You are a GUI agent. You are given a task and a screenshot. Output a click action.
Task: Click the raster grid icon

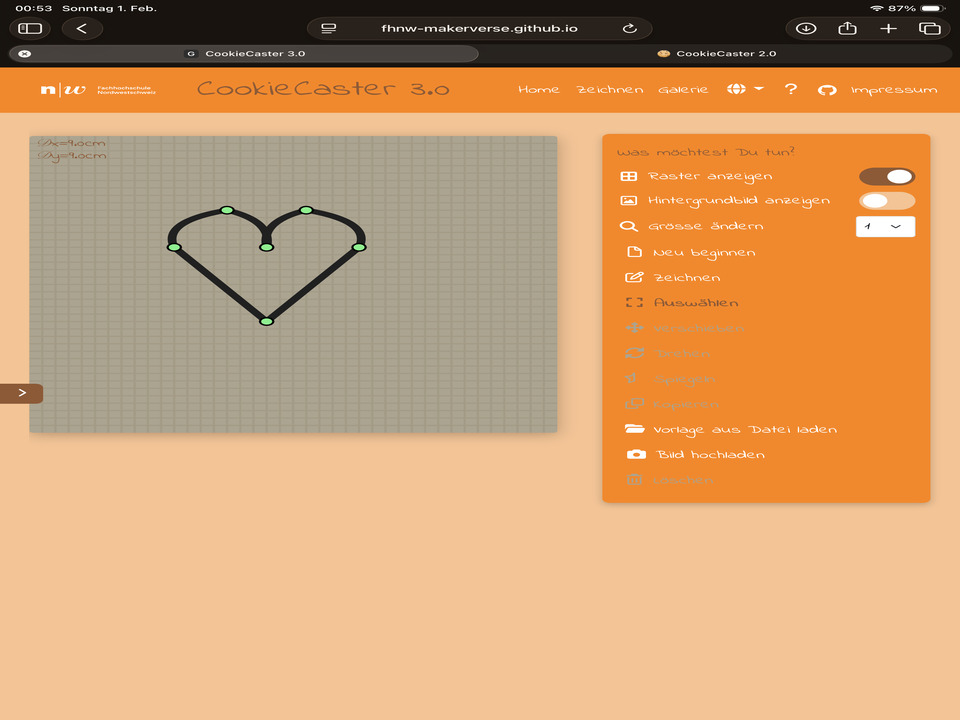629,176
